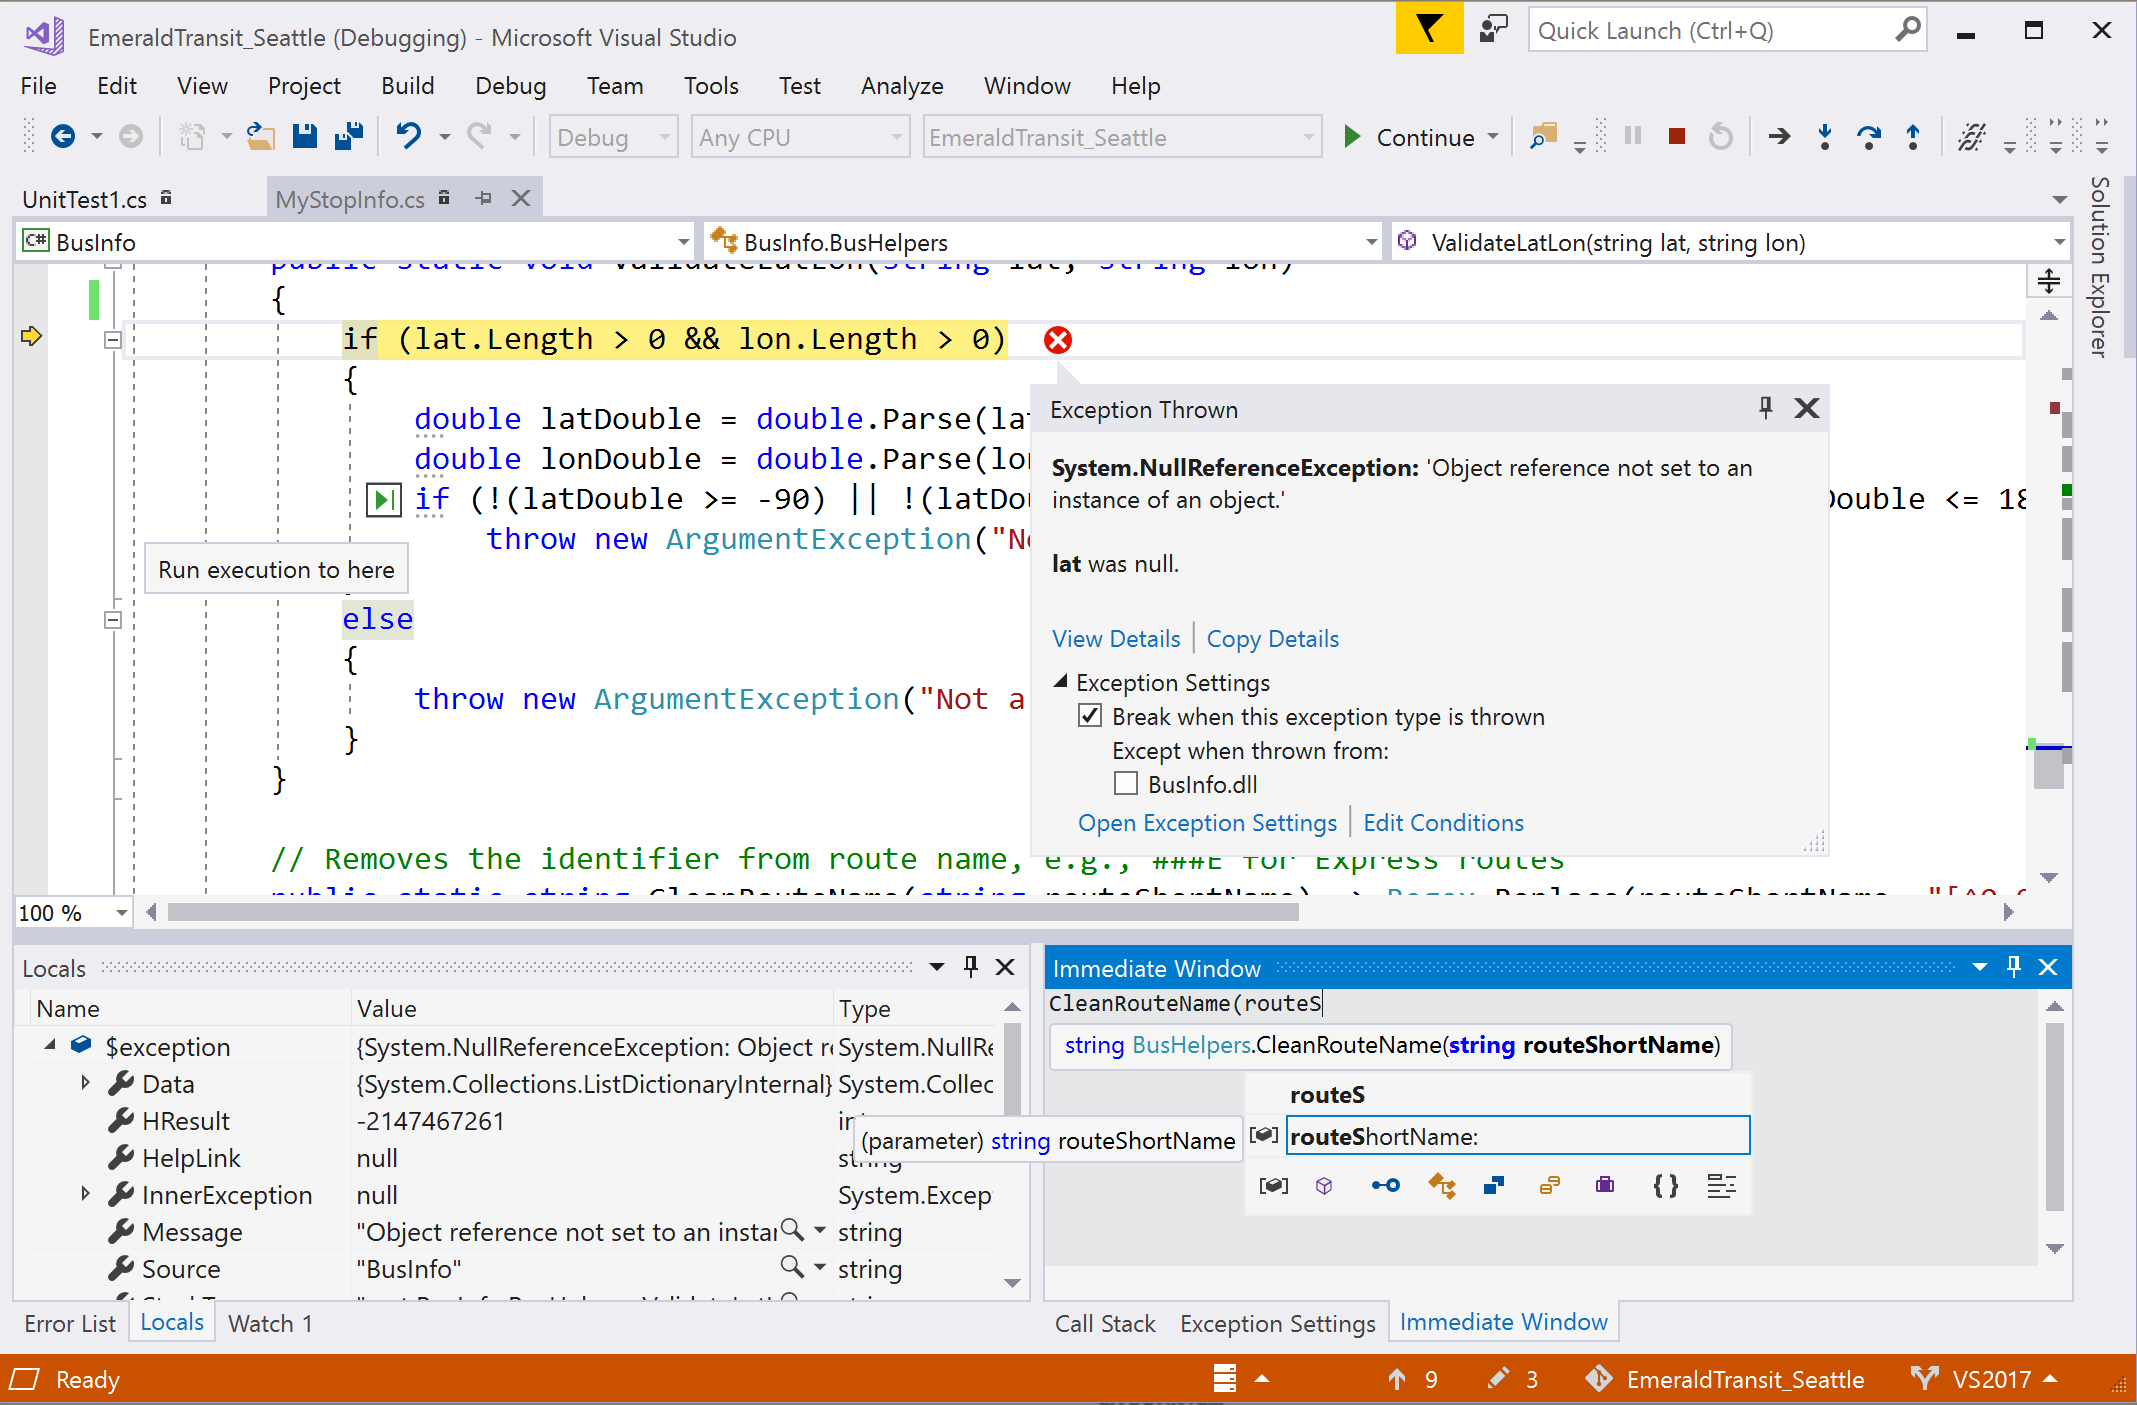The height and width of the screenshot is (1405, 2137).
Task: Click the Copy Details link in exception dialog
Action: pos(1273,638)
